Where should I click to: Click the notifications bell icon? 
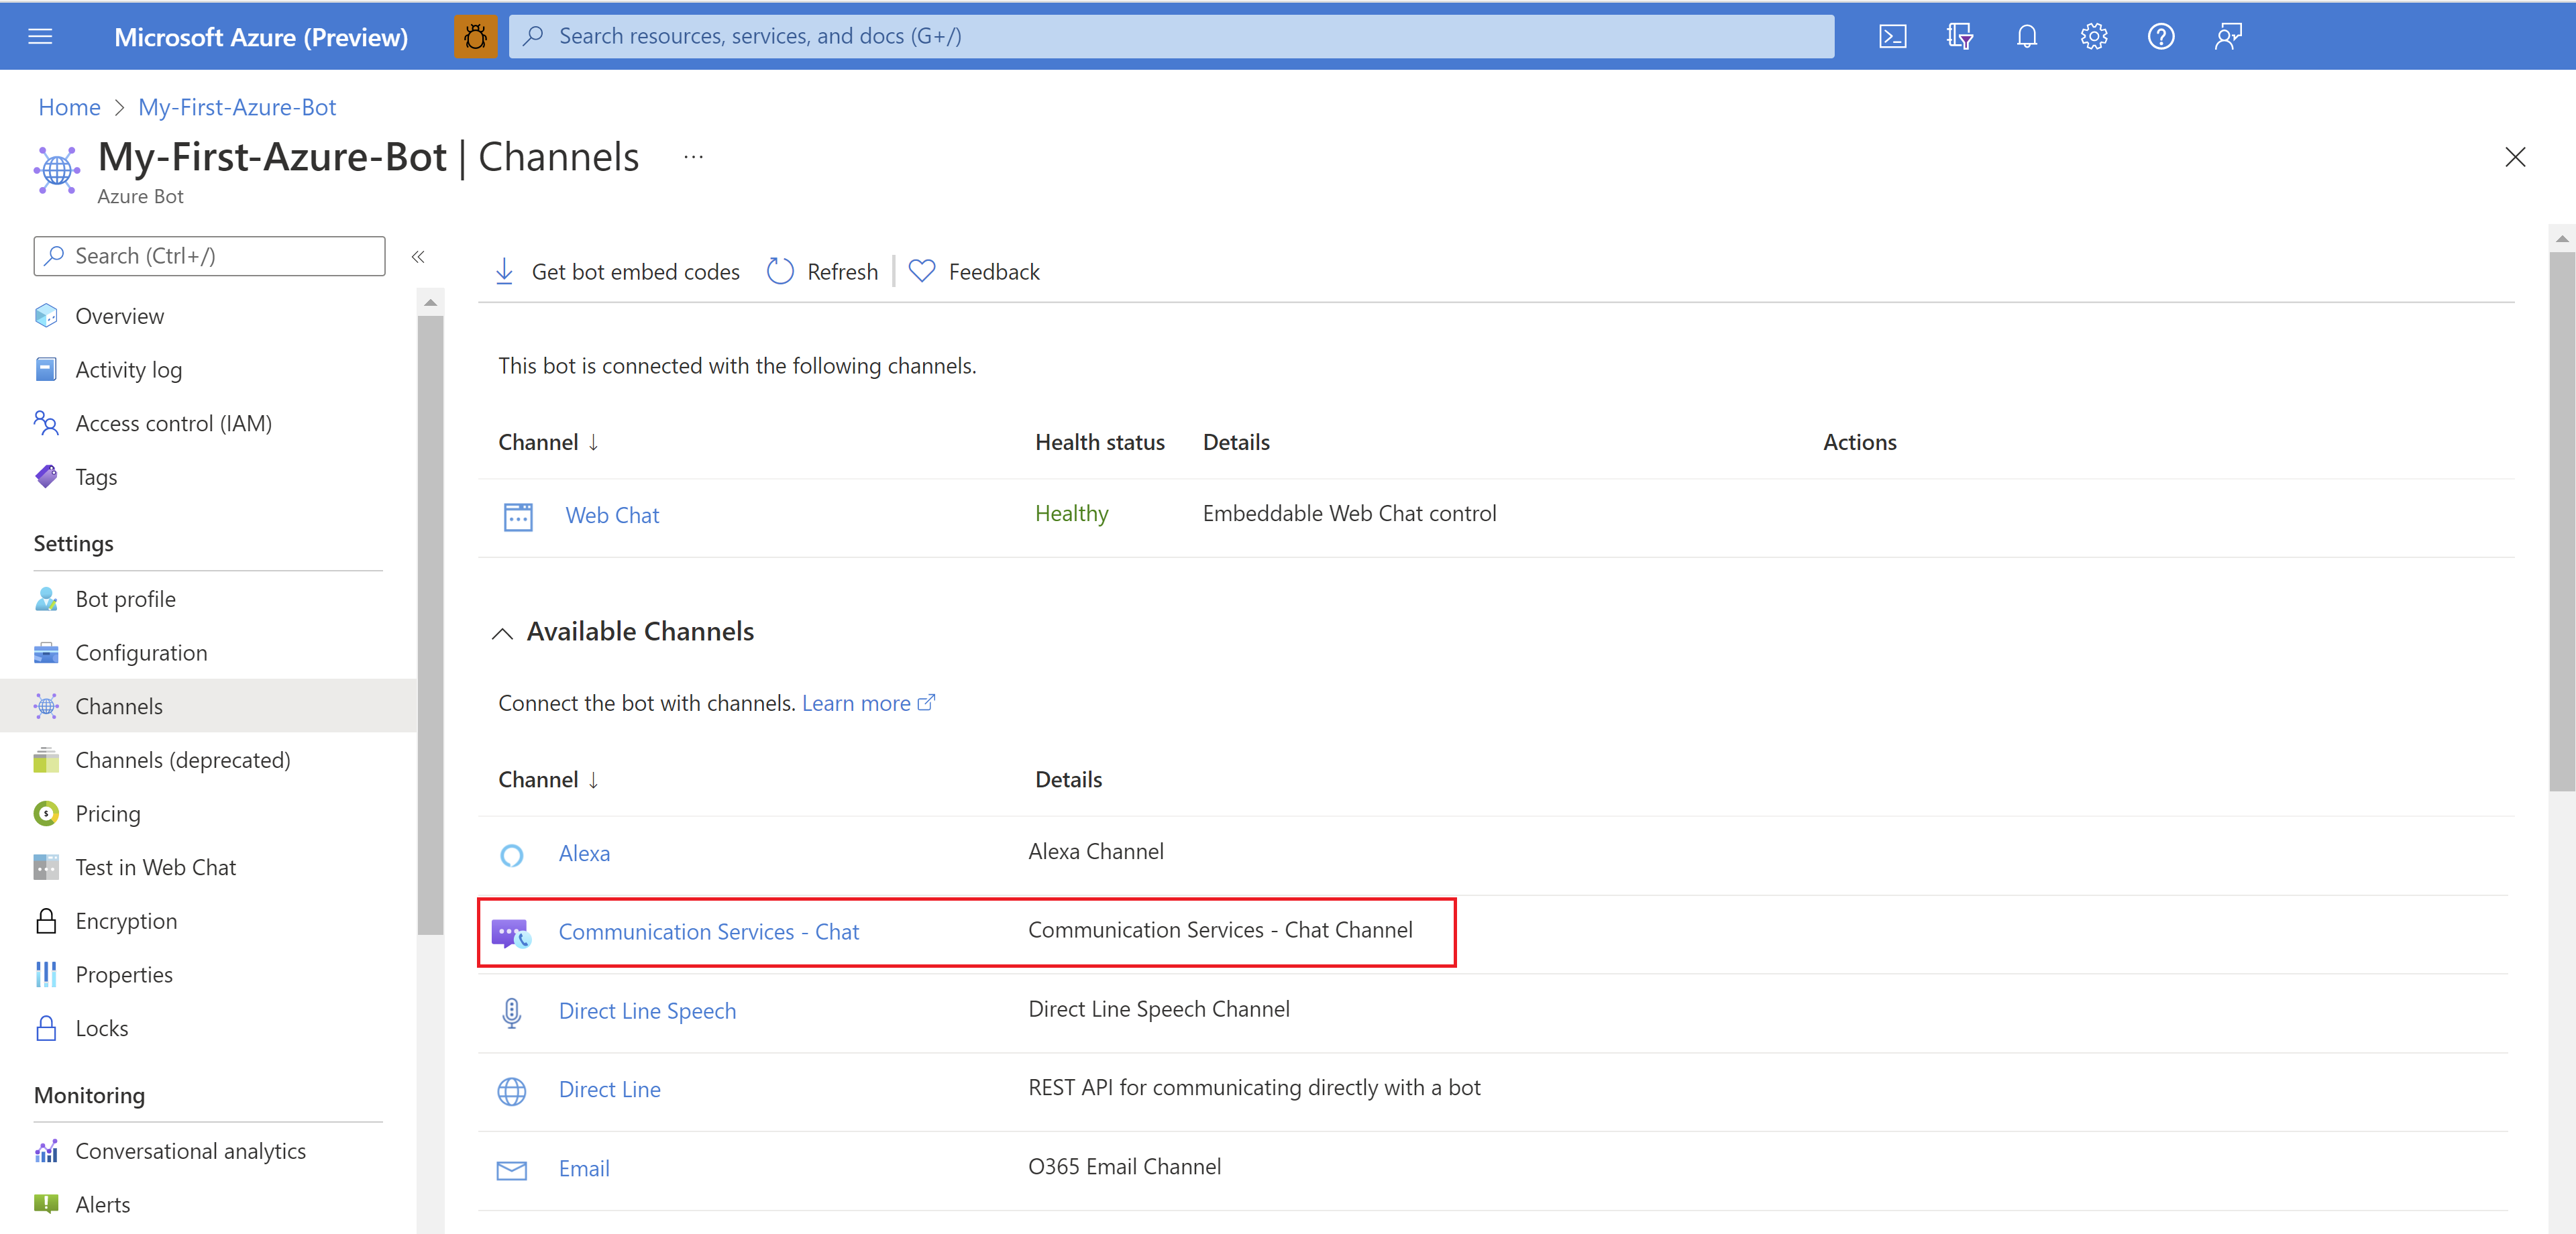coord(2026,37)
